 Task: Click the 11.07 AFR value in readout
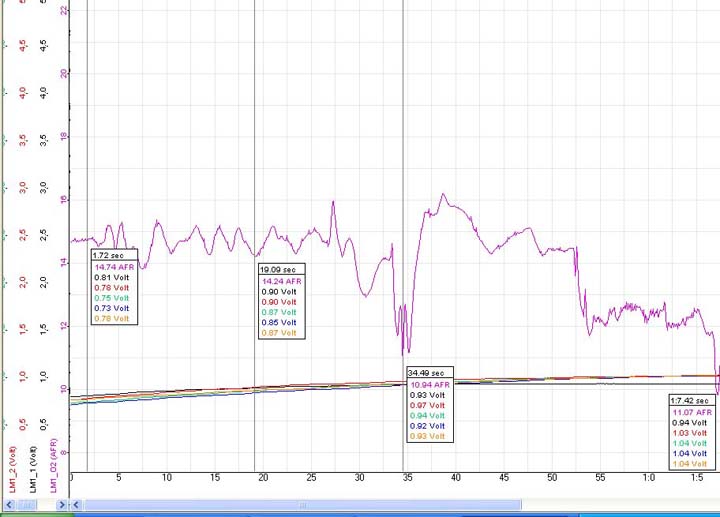point(692,411)
